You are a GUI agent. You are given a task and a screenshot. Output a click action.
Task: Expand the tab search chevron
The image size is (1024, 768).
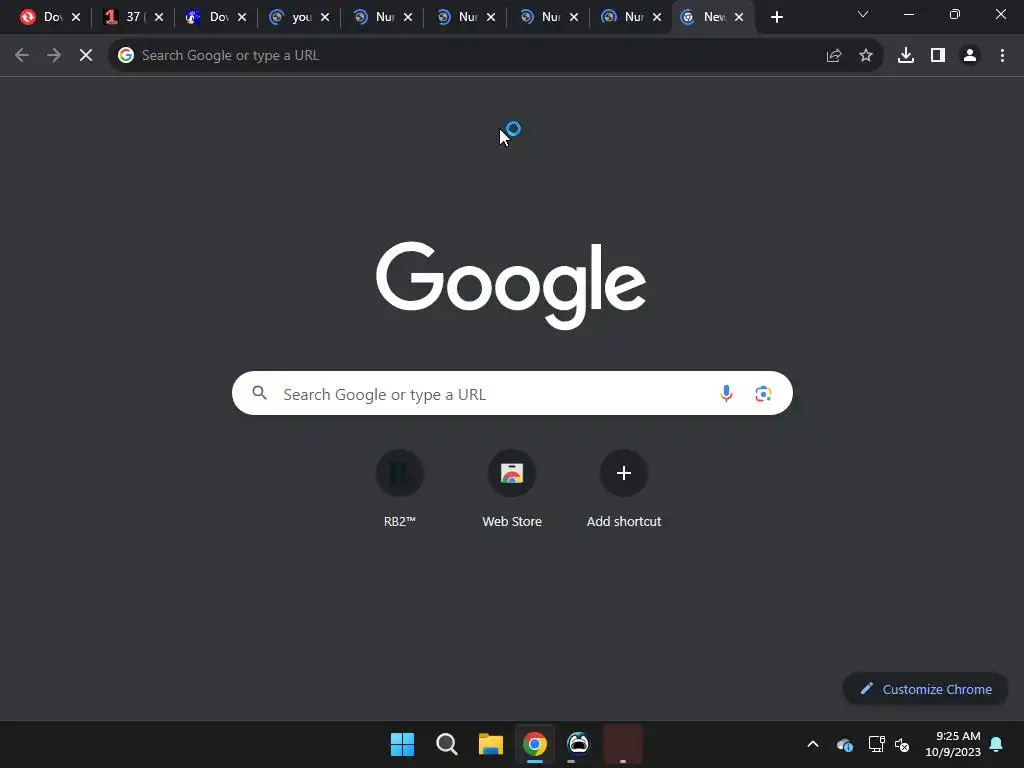[863, 14]
